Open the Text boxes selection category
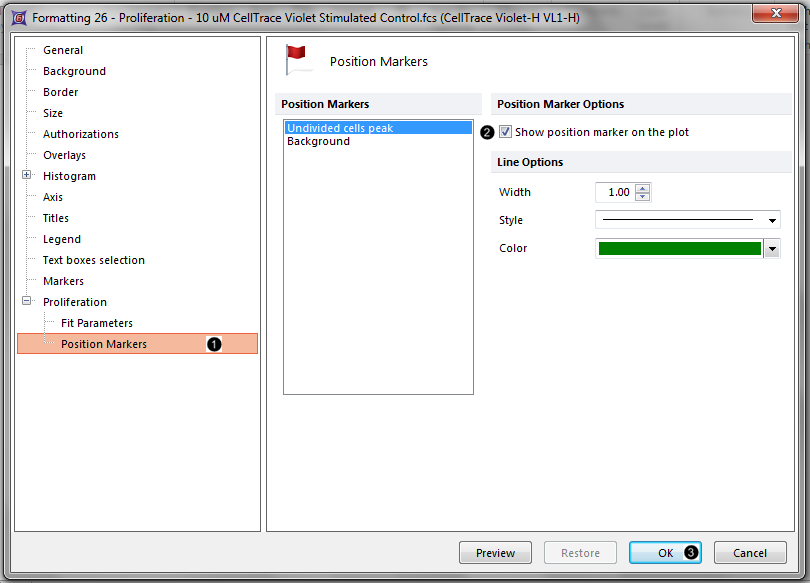Screen dimensions: 810x583 [93, 260]
